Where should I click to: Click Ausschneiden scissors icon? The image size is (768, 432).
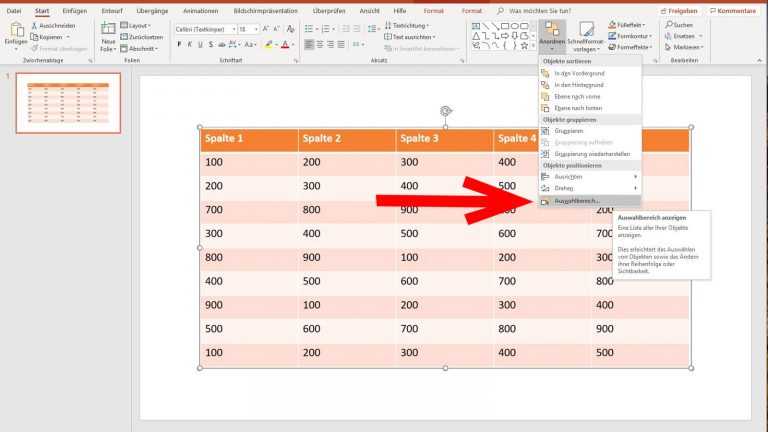[x=34, y=25]
